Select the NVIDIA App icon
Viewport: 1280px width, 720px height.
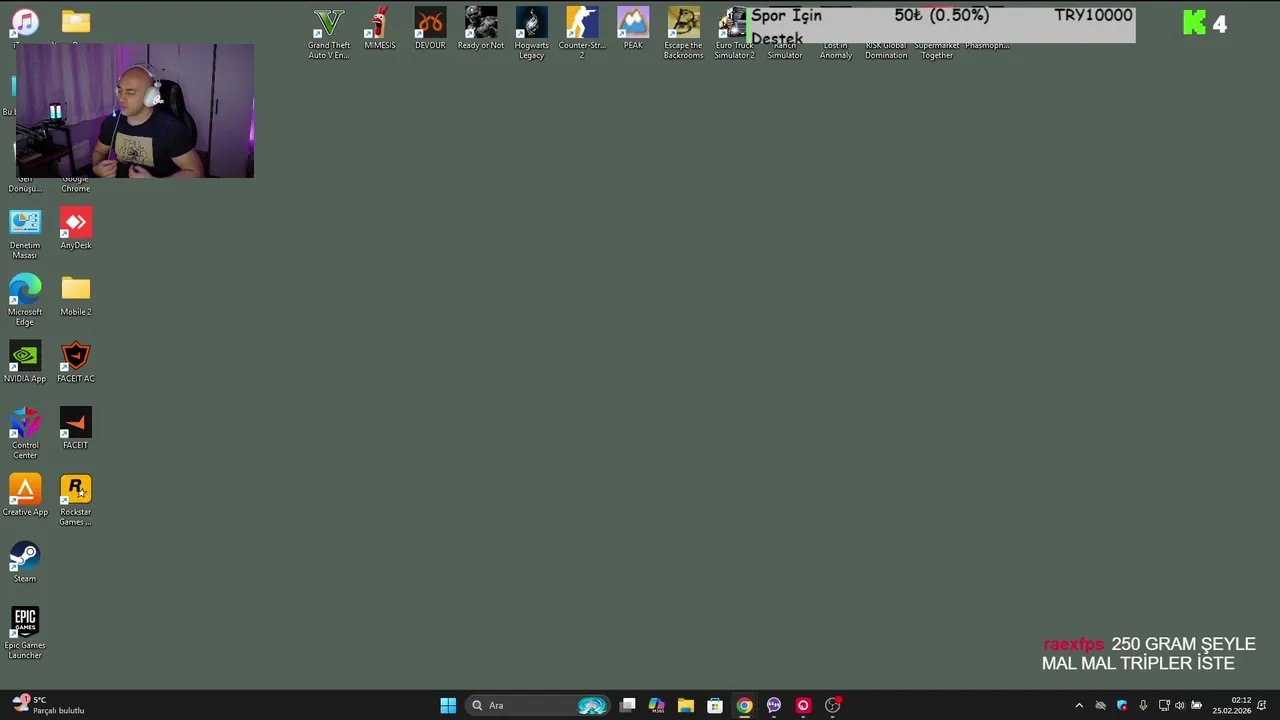pos(25,362)
